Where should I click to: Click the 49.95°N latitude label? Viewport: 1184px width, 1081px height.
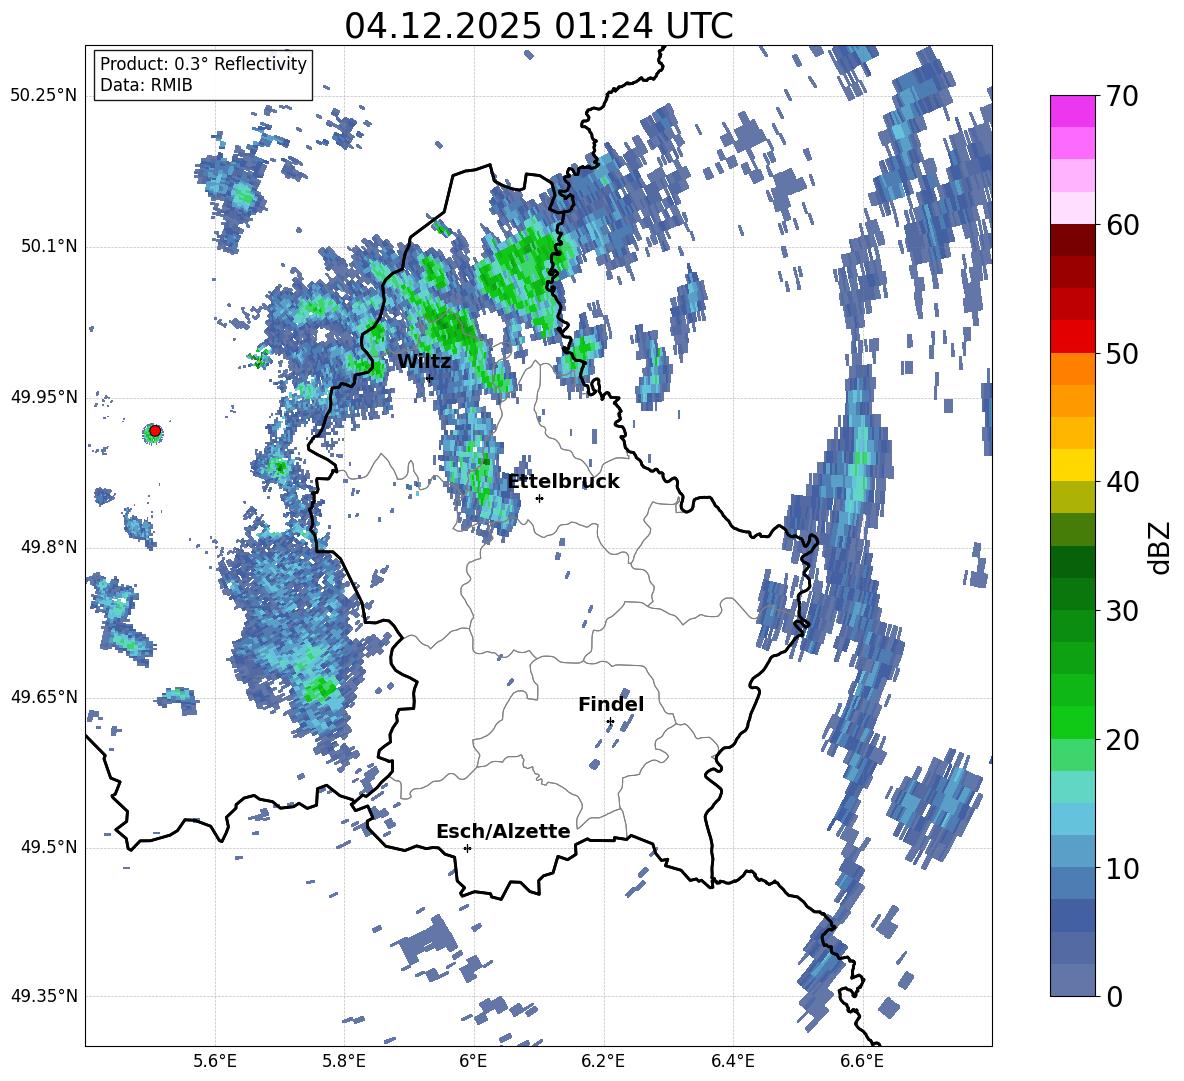click(x=44, y=397)
